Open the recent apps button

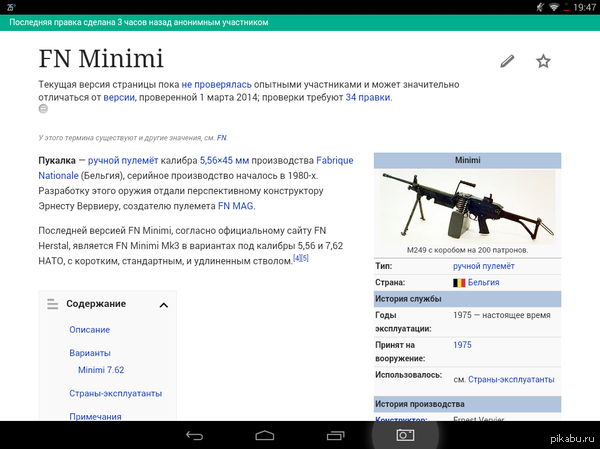pos(336,435)
